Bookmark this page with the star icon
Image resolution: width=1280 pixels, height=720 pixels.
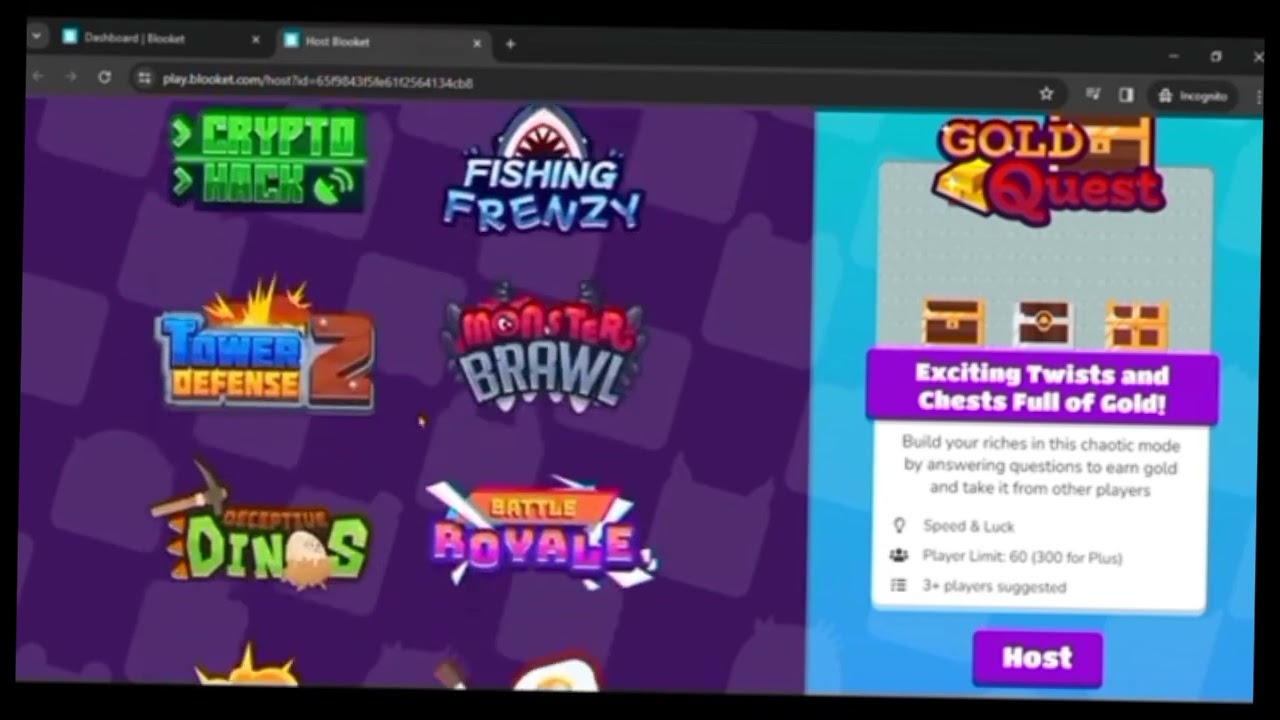(x=1046, y=93)
